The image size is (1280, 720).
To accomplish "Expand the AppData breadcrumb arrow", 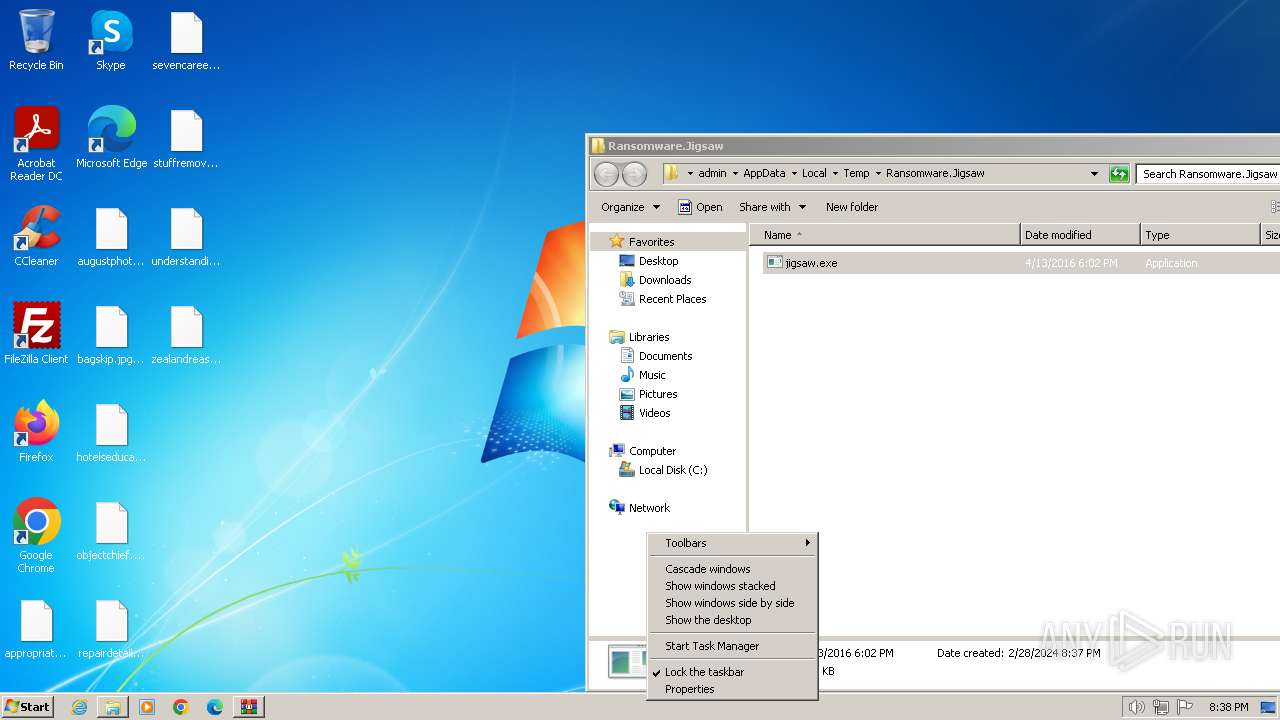I will 794,174.
